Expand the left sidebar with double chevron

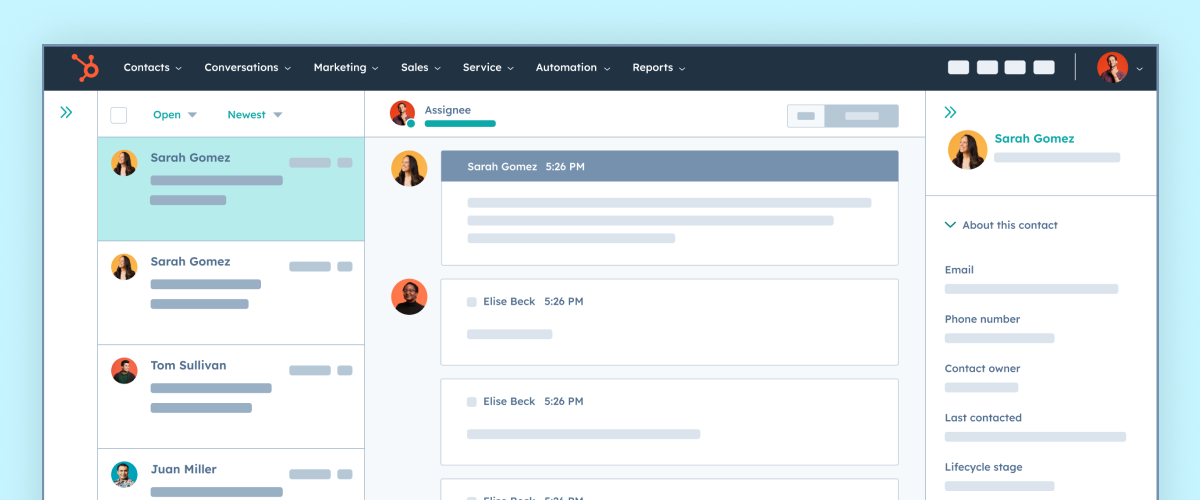point(66,113)
